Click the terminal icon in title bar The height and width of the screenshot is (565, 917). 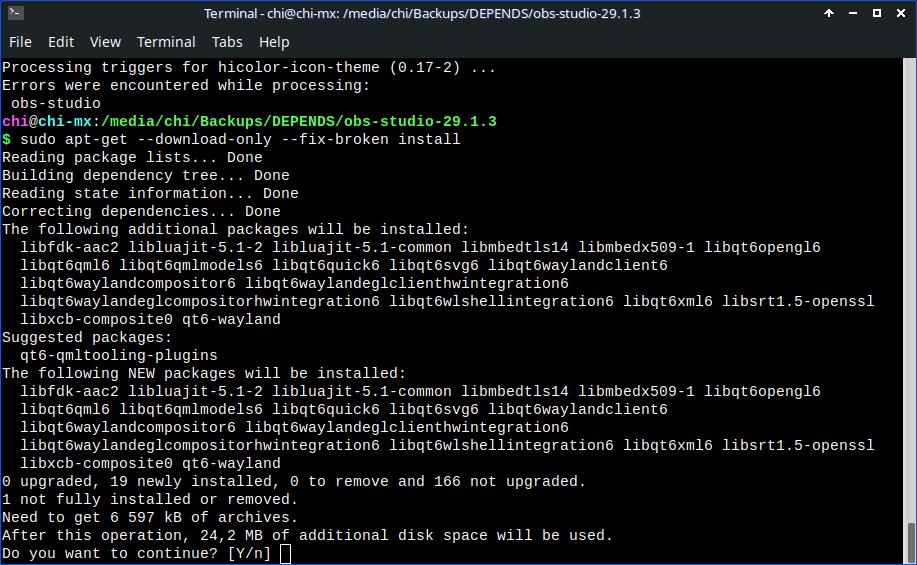tap(16, 13)
